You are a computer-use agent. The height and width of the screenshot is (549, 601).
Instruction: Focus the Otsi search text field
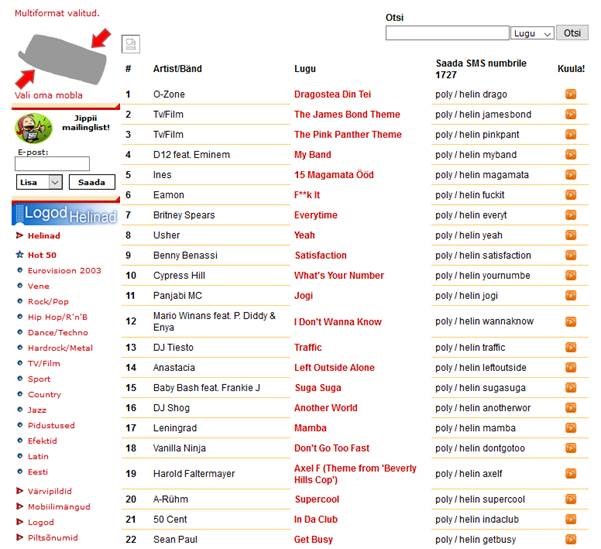point(447,33)
